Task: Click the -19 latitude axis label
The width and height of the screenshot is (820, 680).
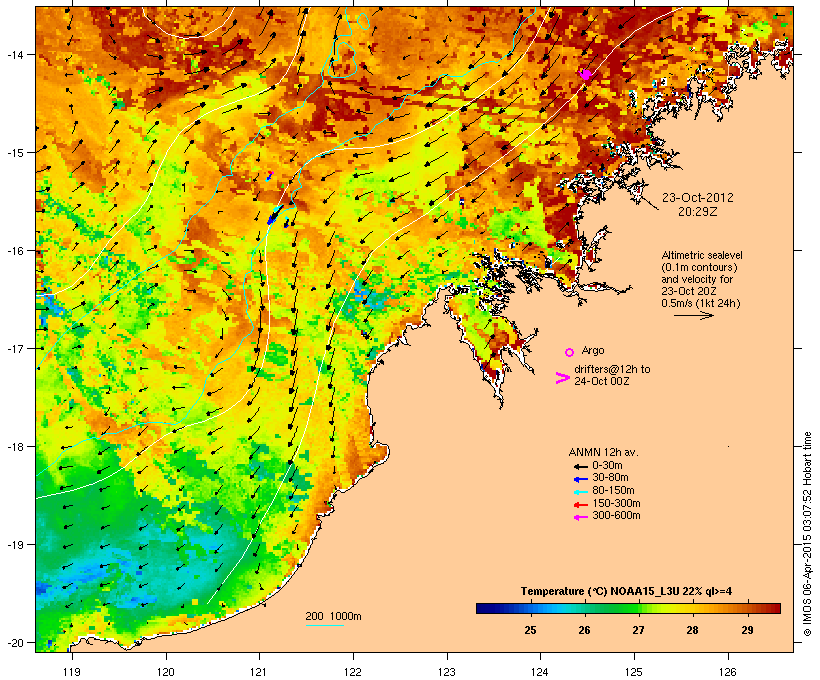Action: (x=14, y=545)
